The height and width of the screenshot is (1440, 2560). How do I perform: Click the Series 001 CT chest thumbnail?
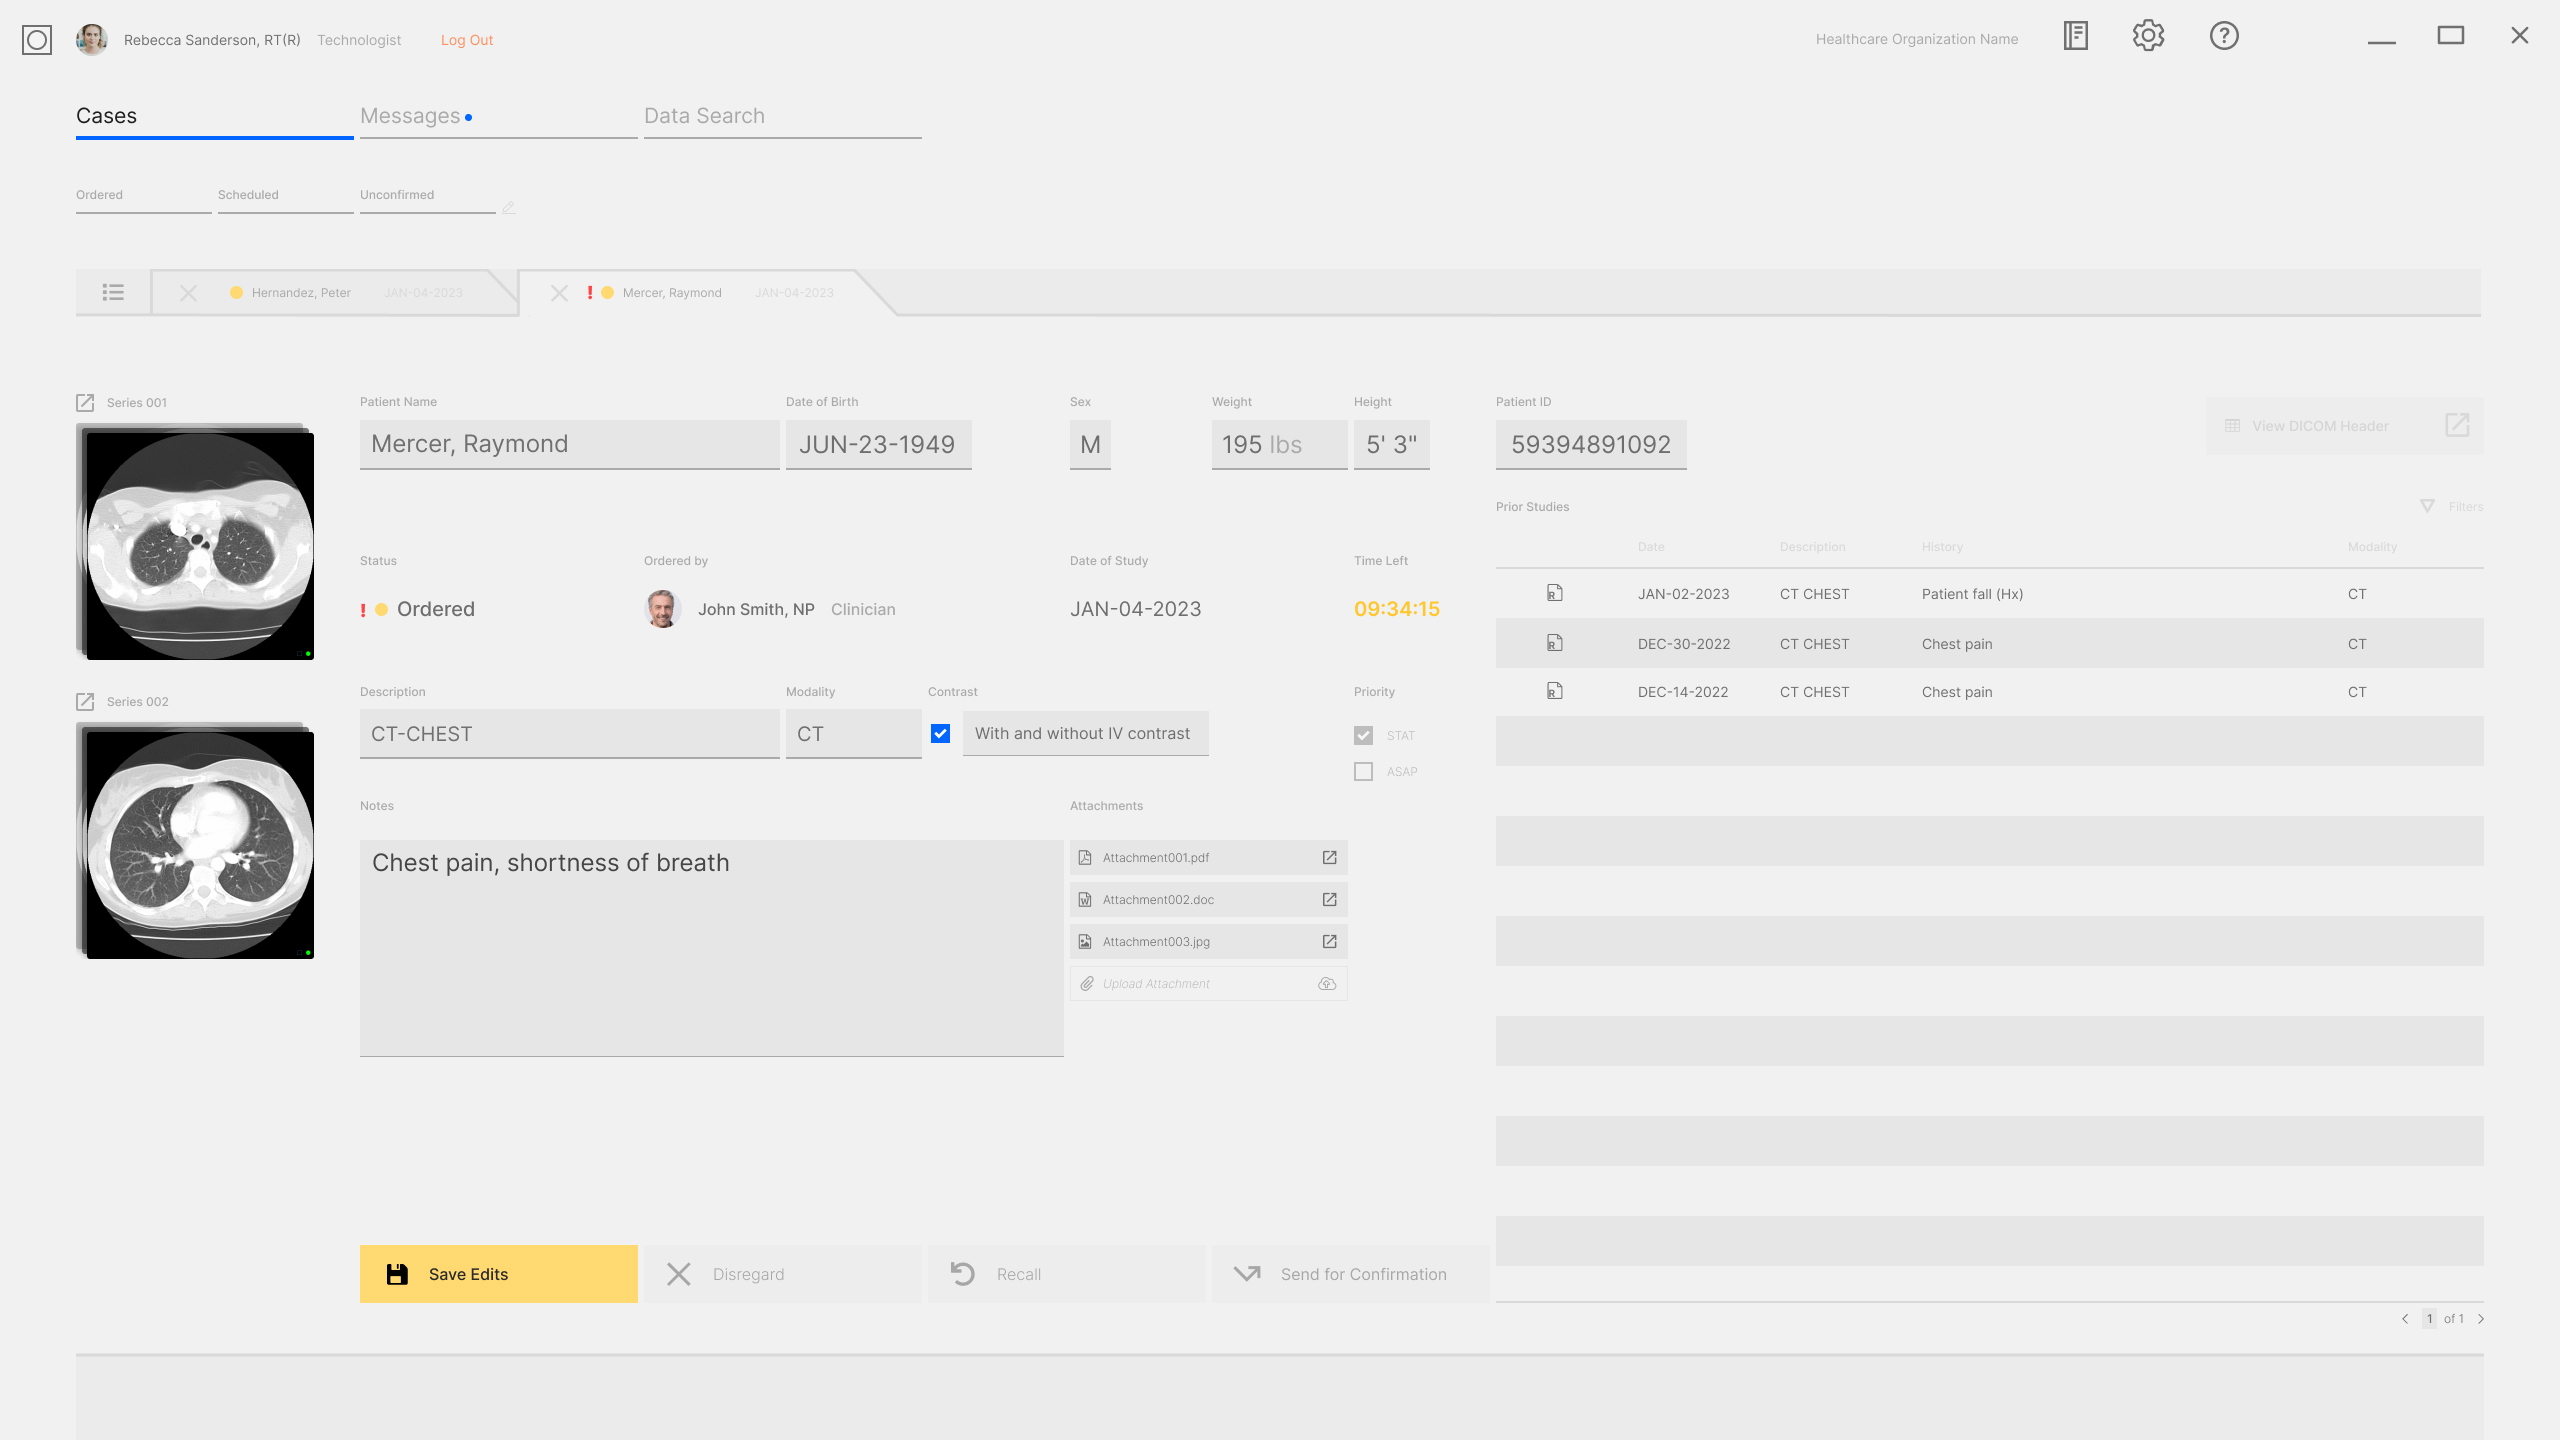point(199,542)
